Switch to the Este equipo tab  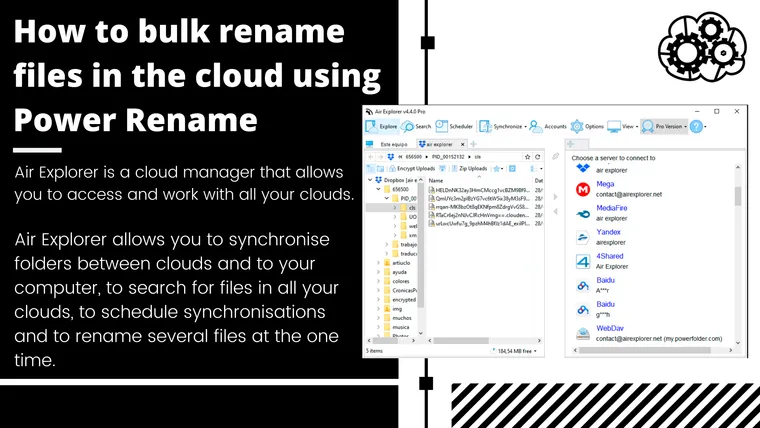pyautogui.click(x=389, y=144)
